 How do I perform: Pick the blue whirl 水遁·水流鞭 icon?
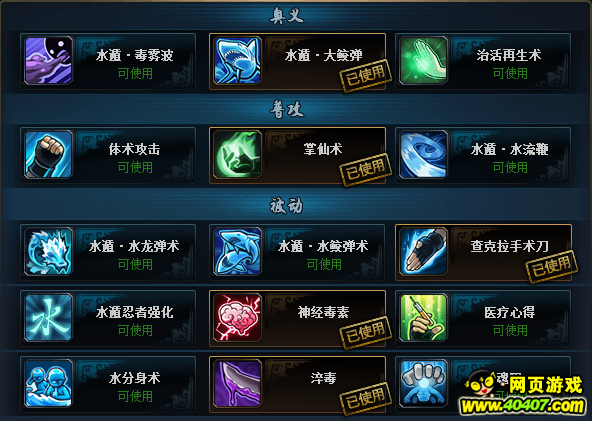(424, 154)
